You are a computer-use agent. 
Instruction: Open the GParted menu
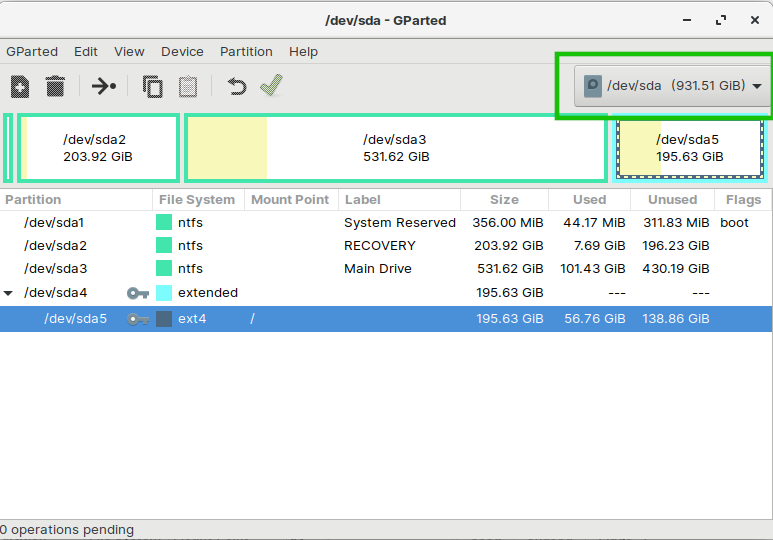[x=32, y=52]
